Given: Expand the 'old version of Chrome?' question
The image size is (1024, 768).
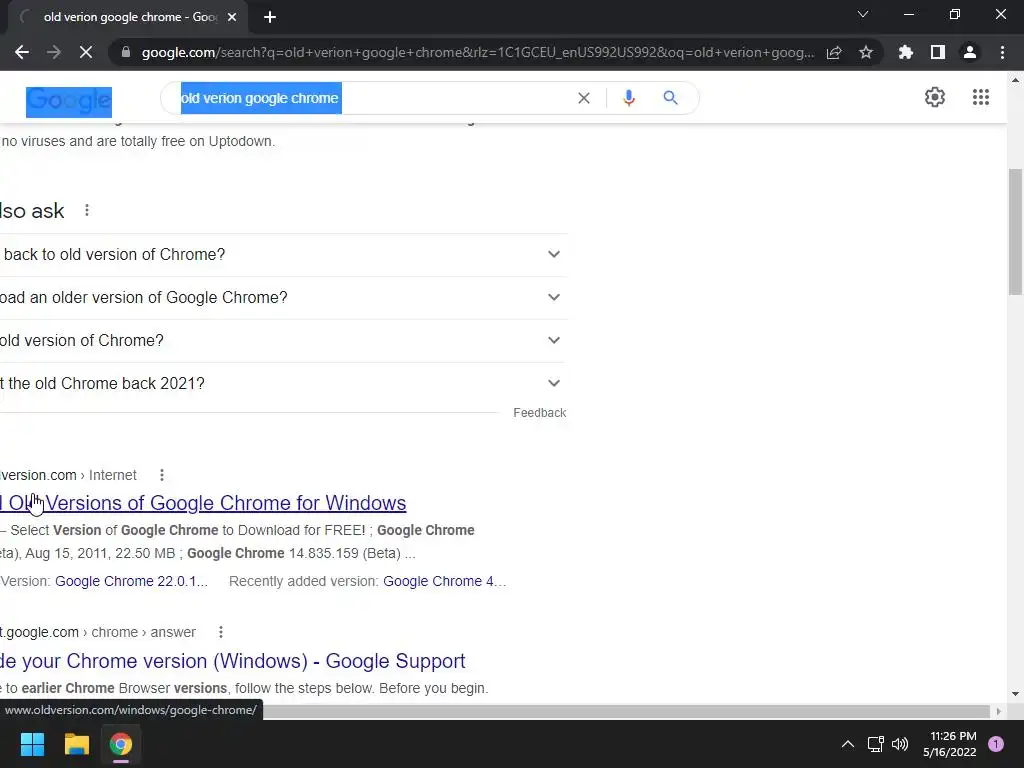Looking at the screenshot, I should tap(283, 341).
